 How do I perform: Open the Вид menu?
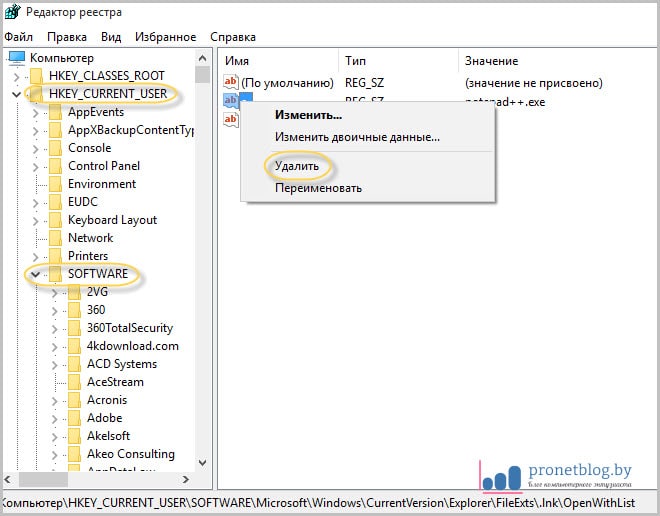click(x=111, y=37)
